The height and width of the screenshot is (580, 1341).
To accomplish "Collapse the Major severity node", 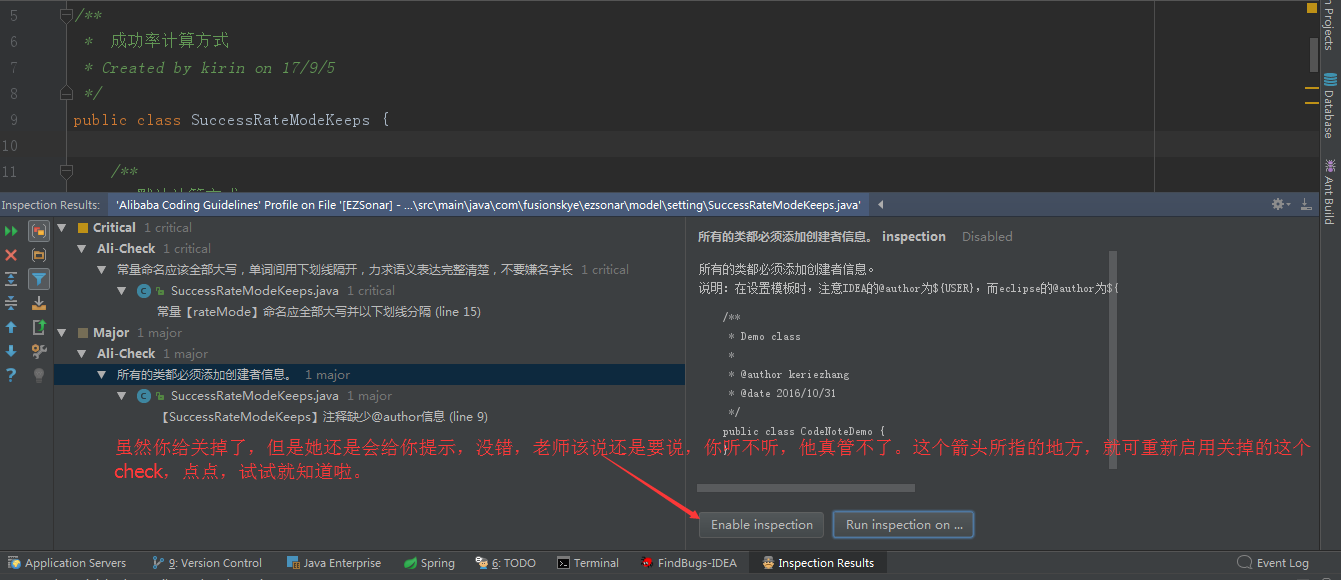I will tap(62, 333).
